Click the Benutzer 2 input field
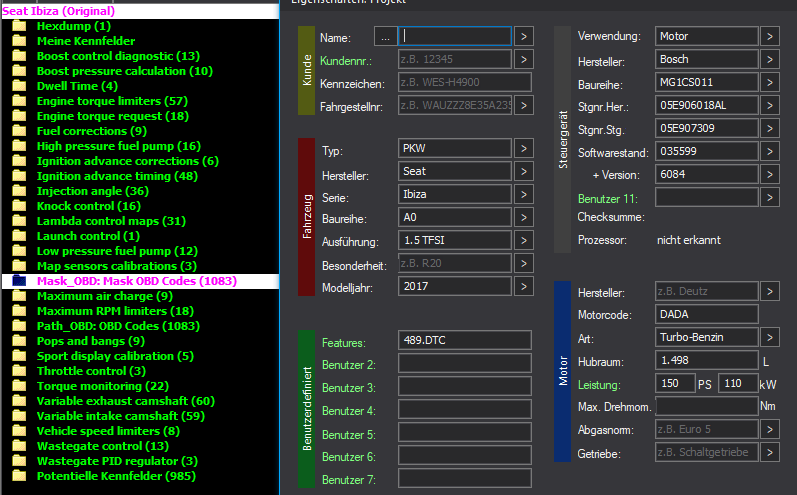 (465, 363)
